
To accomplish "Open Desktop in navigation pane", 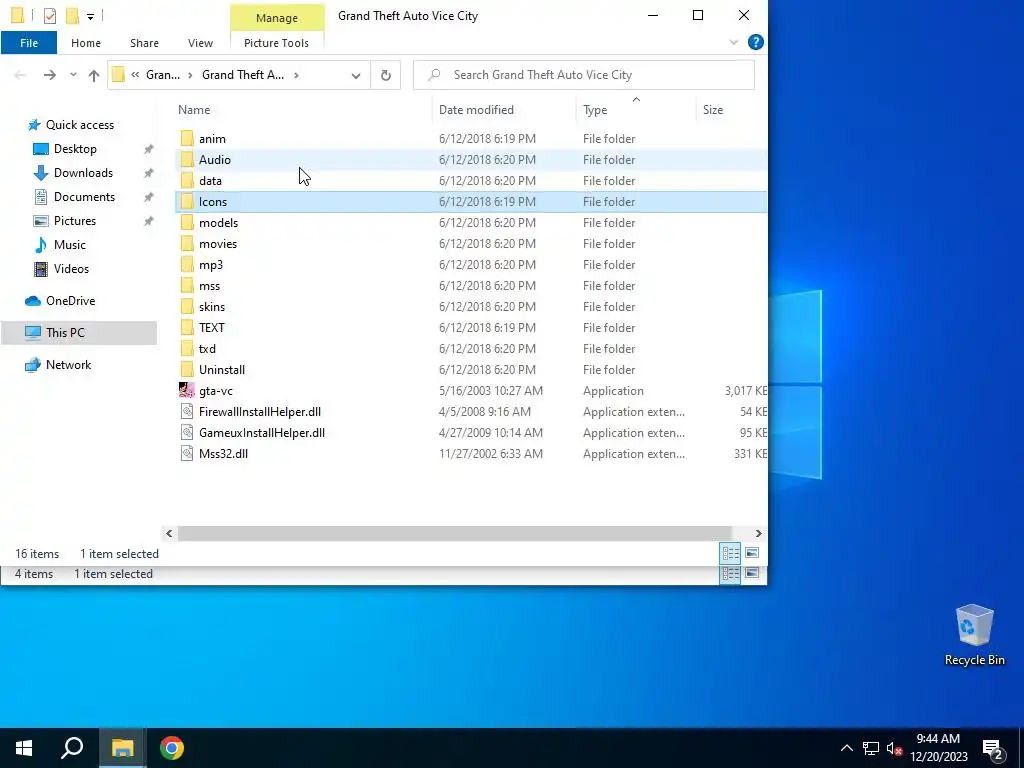I will pyautogui.click(x=75, y=149).
